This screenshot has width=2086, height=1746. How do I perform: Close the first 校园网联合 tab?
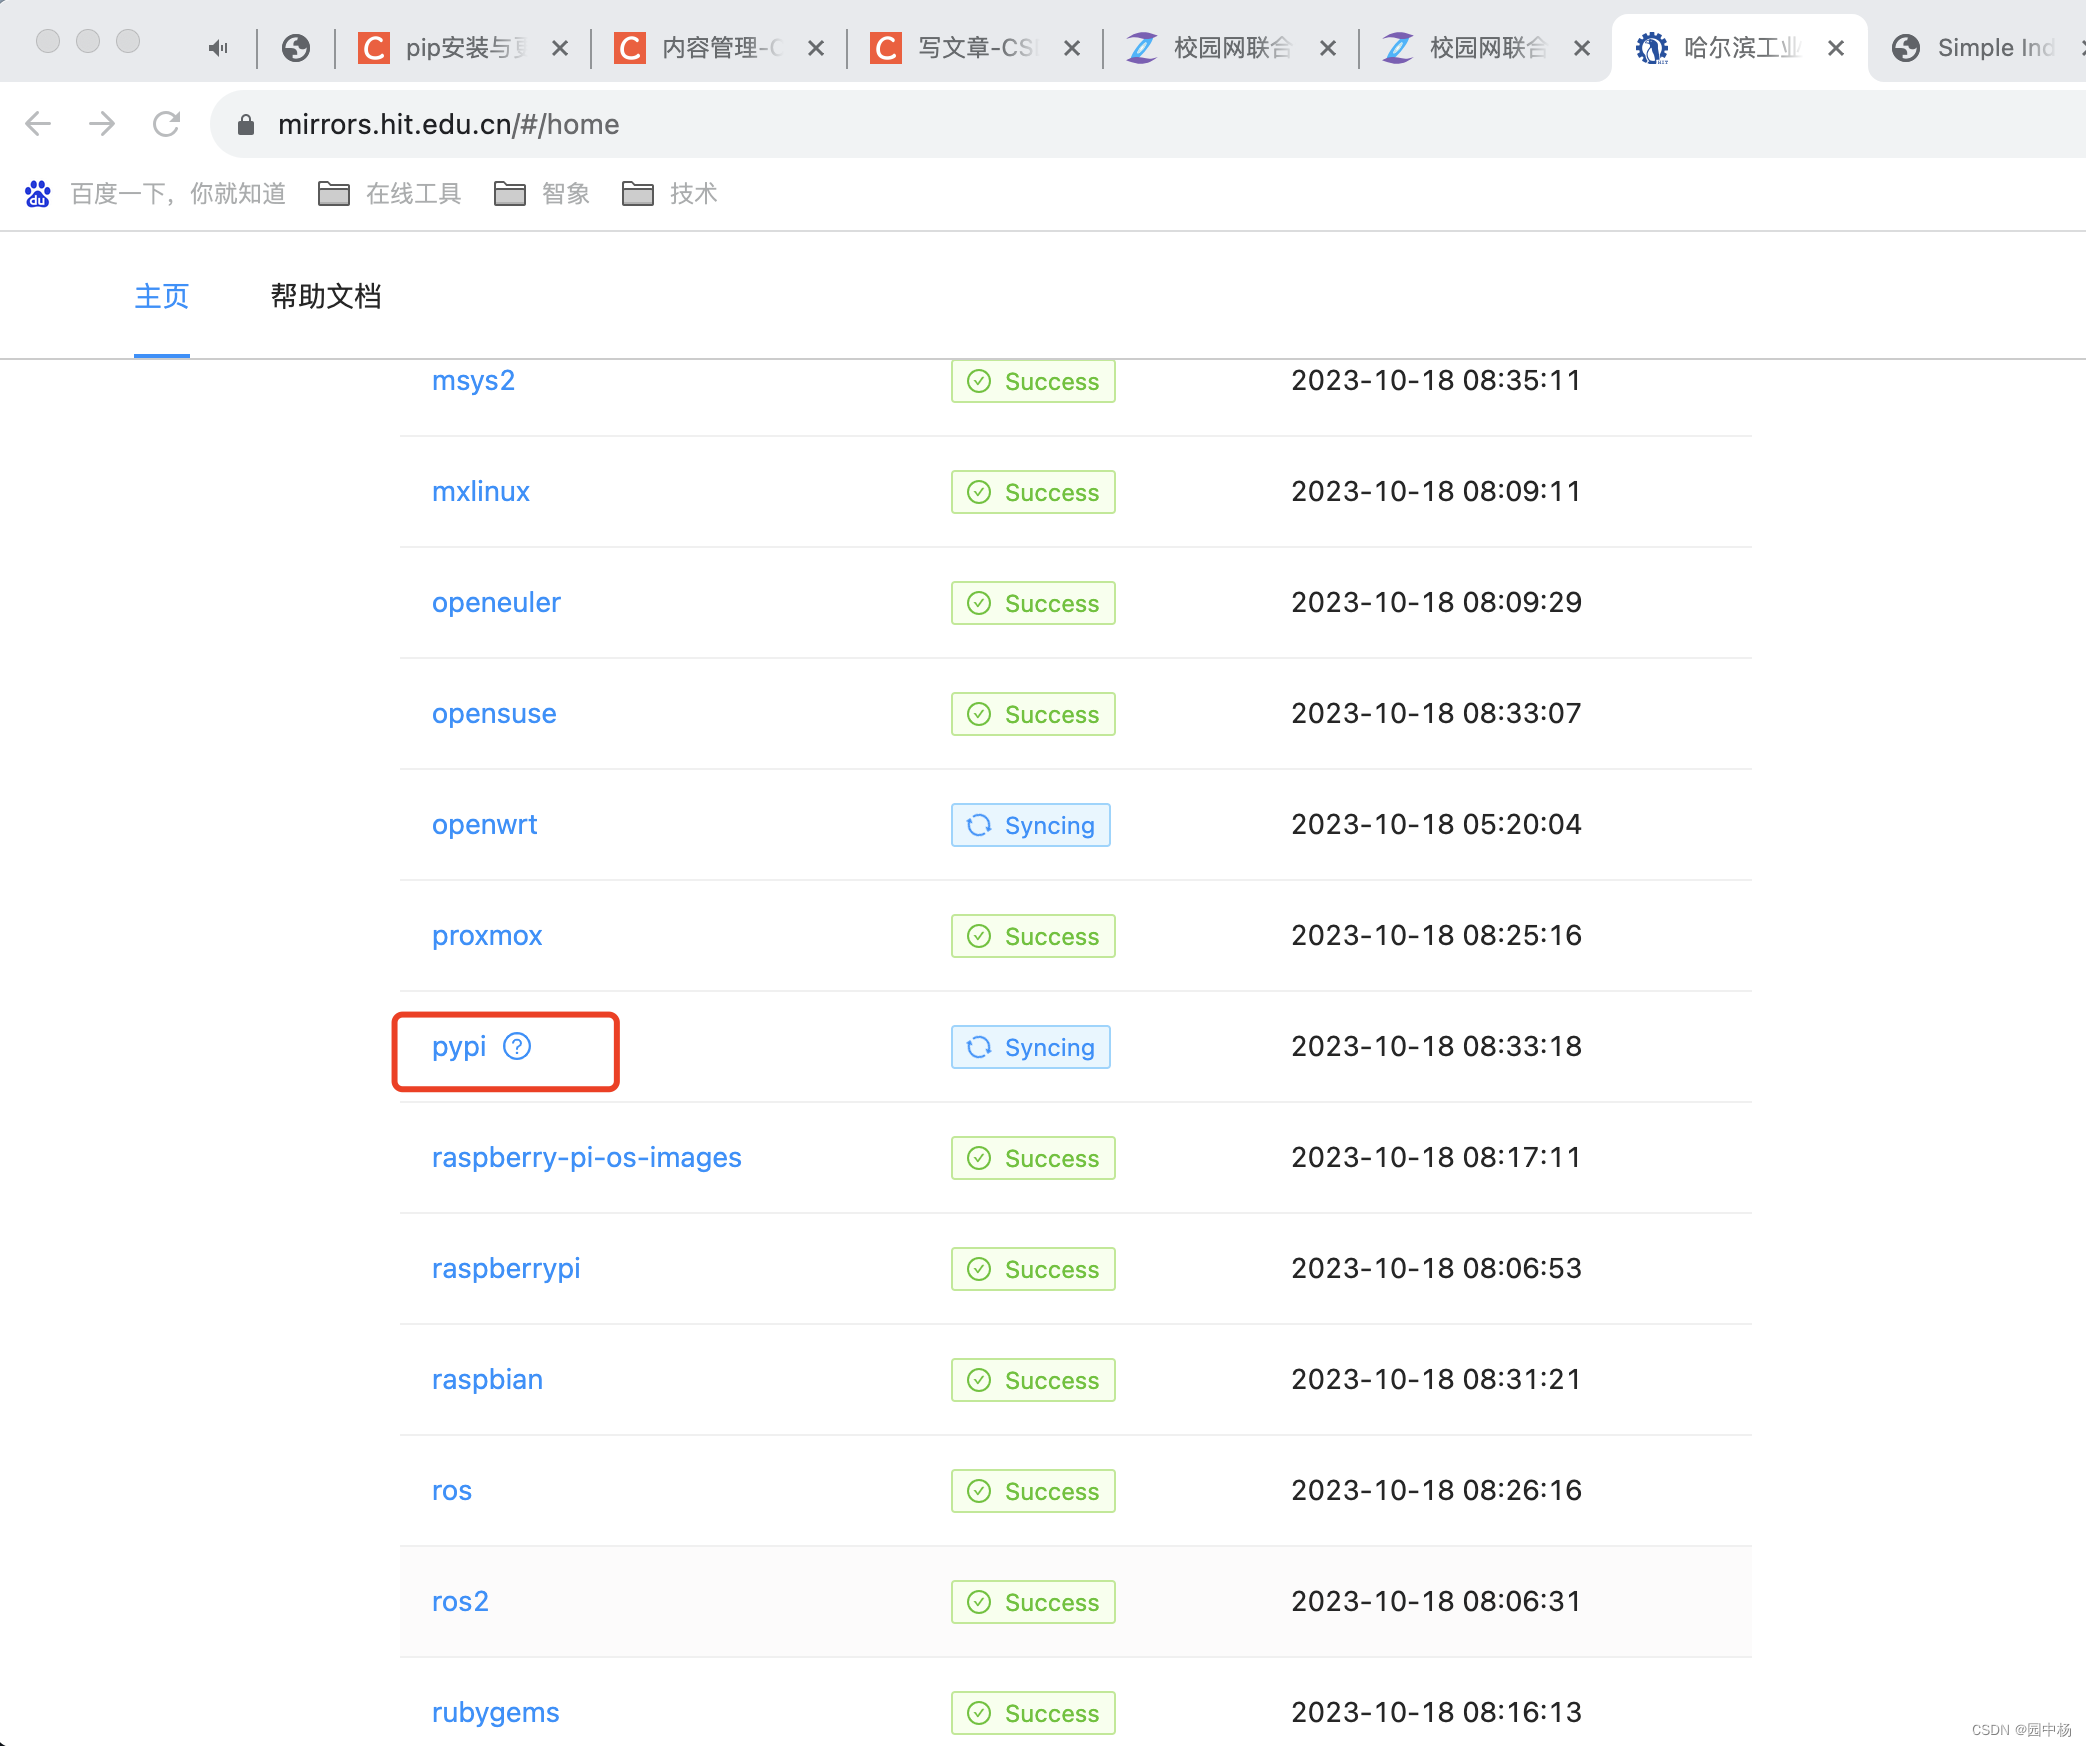point(1328,48)
